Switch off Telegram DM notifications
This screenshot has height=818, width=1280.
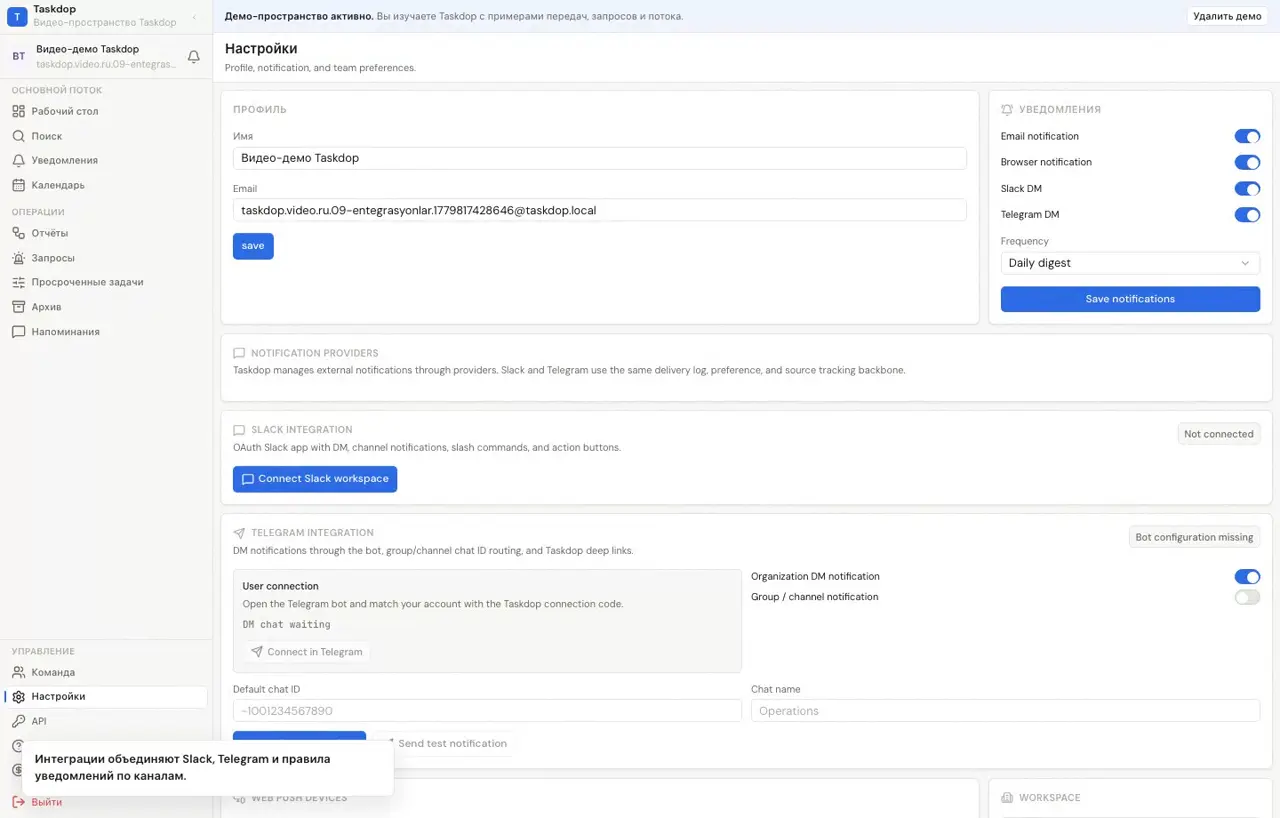[1247, 214]
